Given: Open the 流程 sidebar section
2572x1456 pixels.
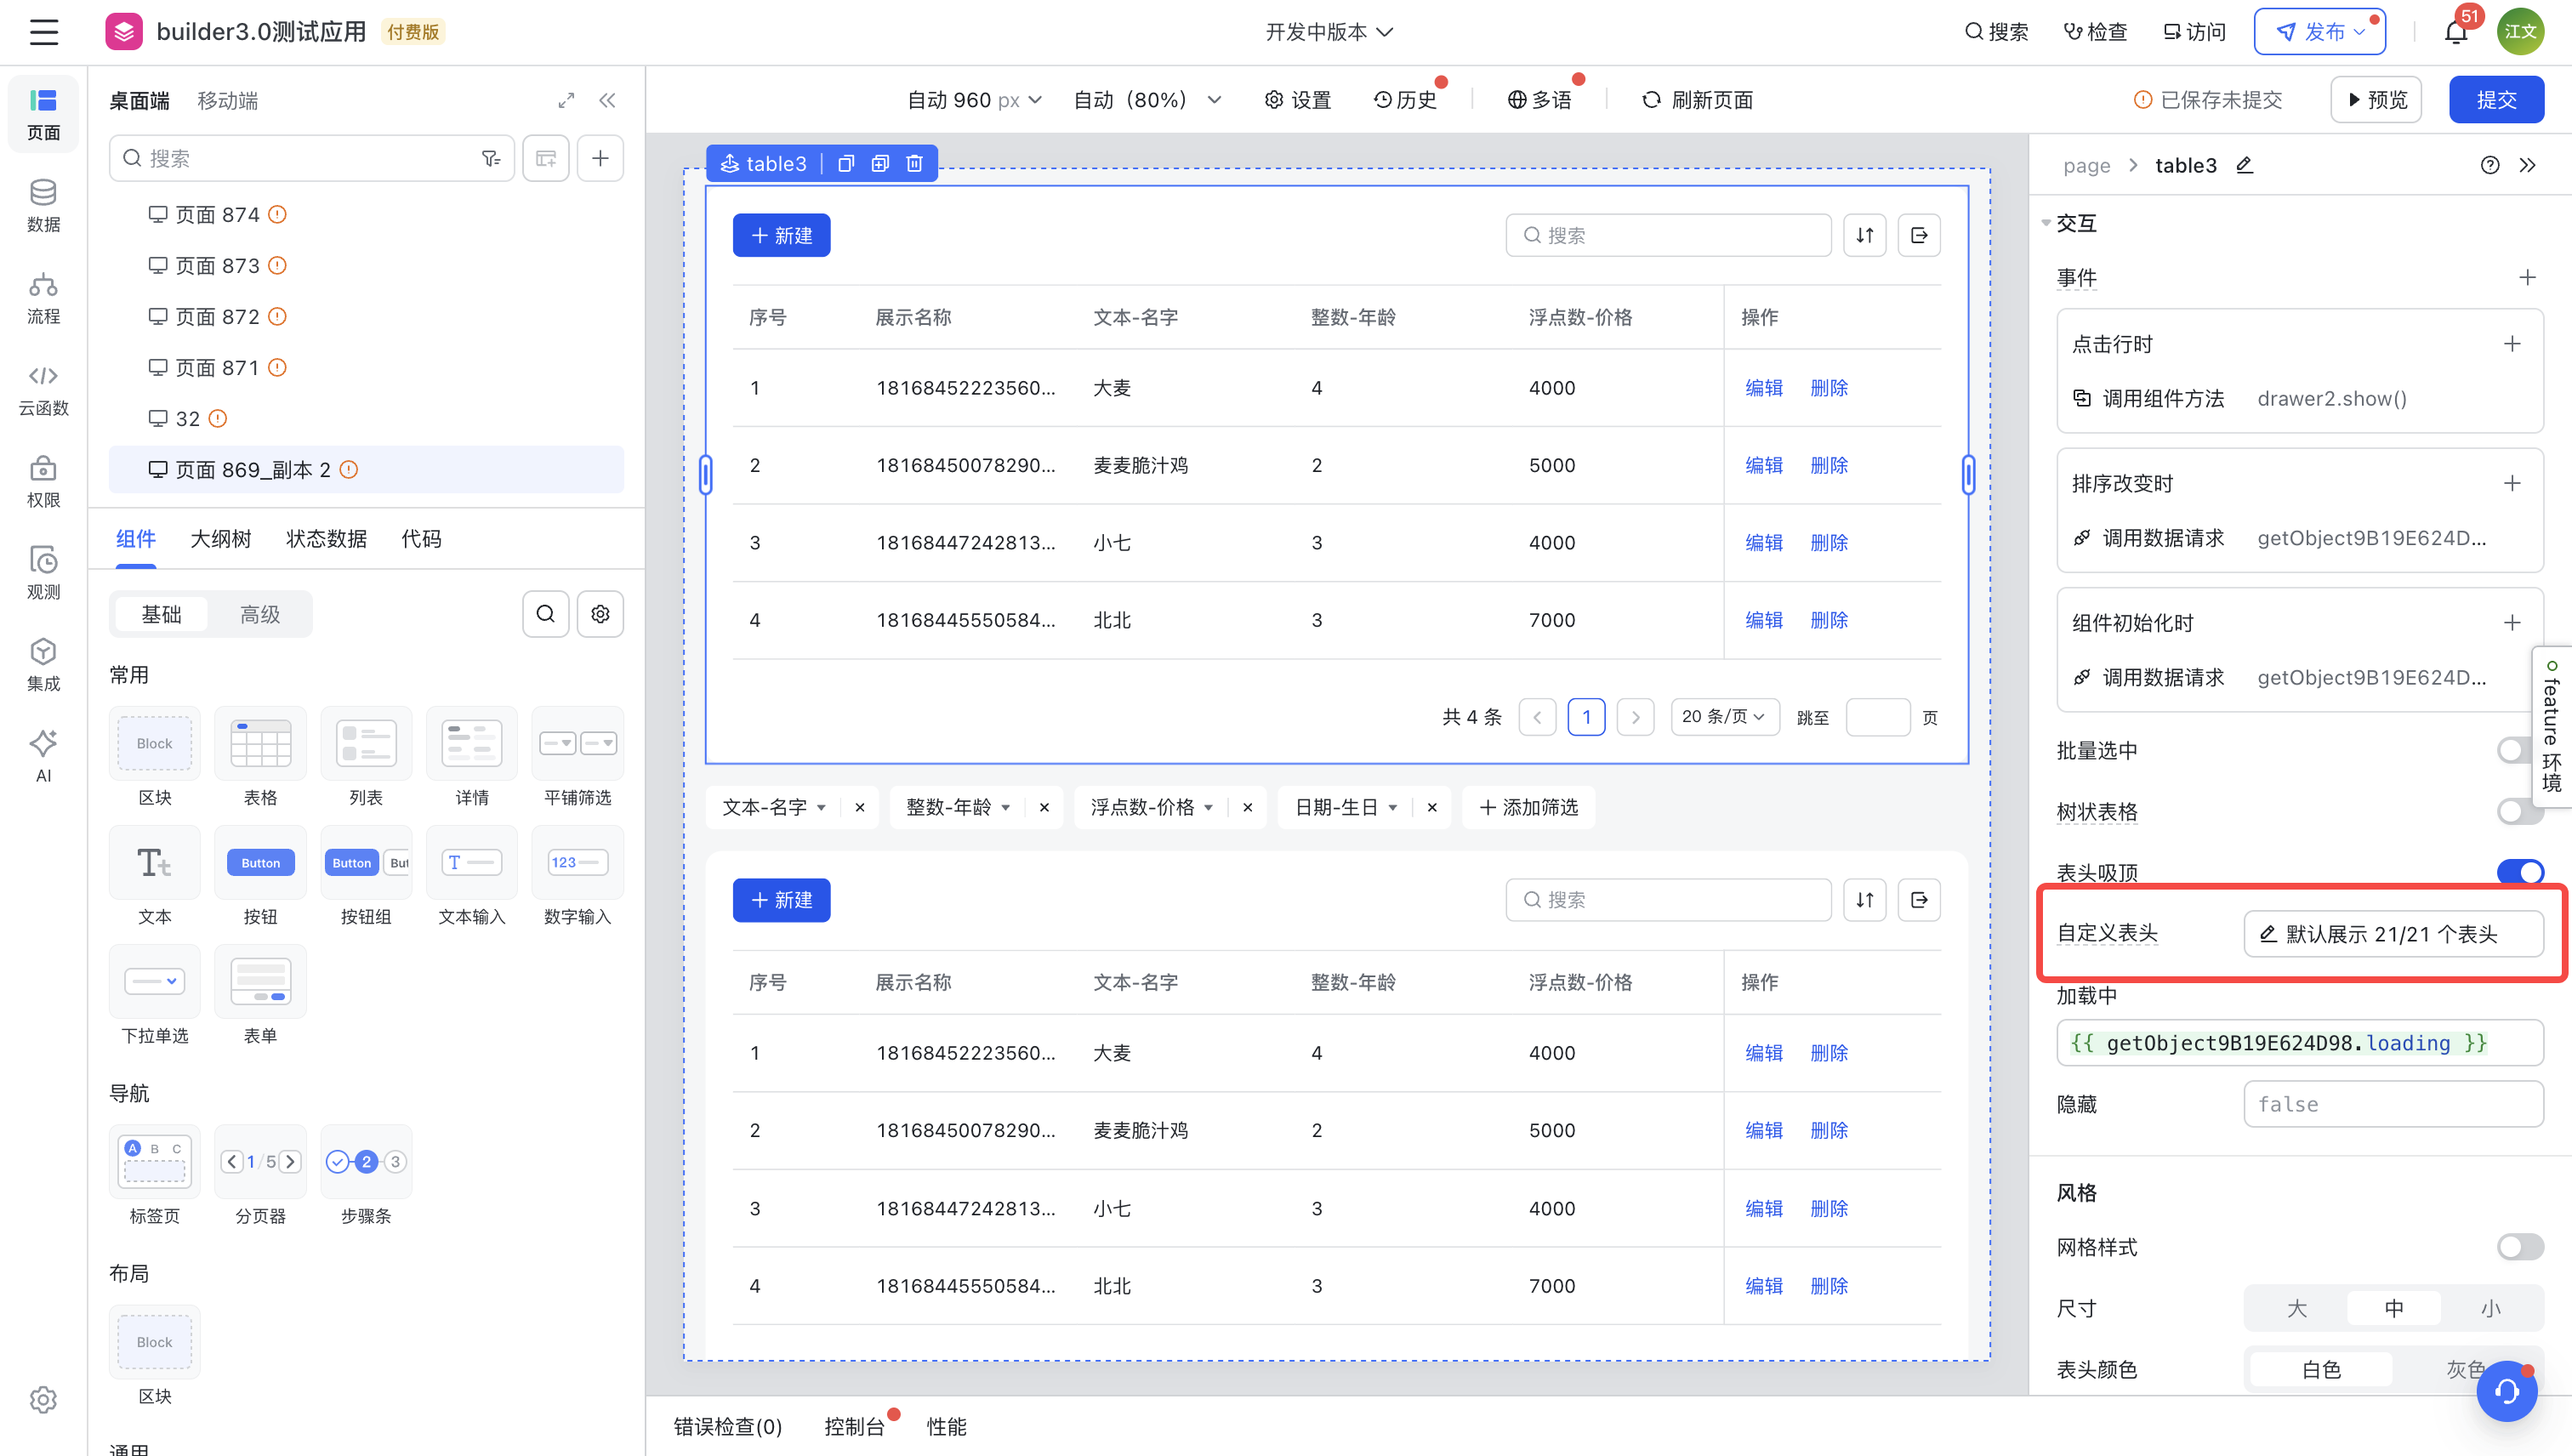Looking at the screenshot, I should tap(43, 297).
